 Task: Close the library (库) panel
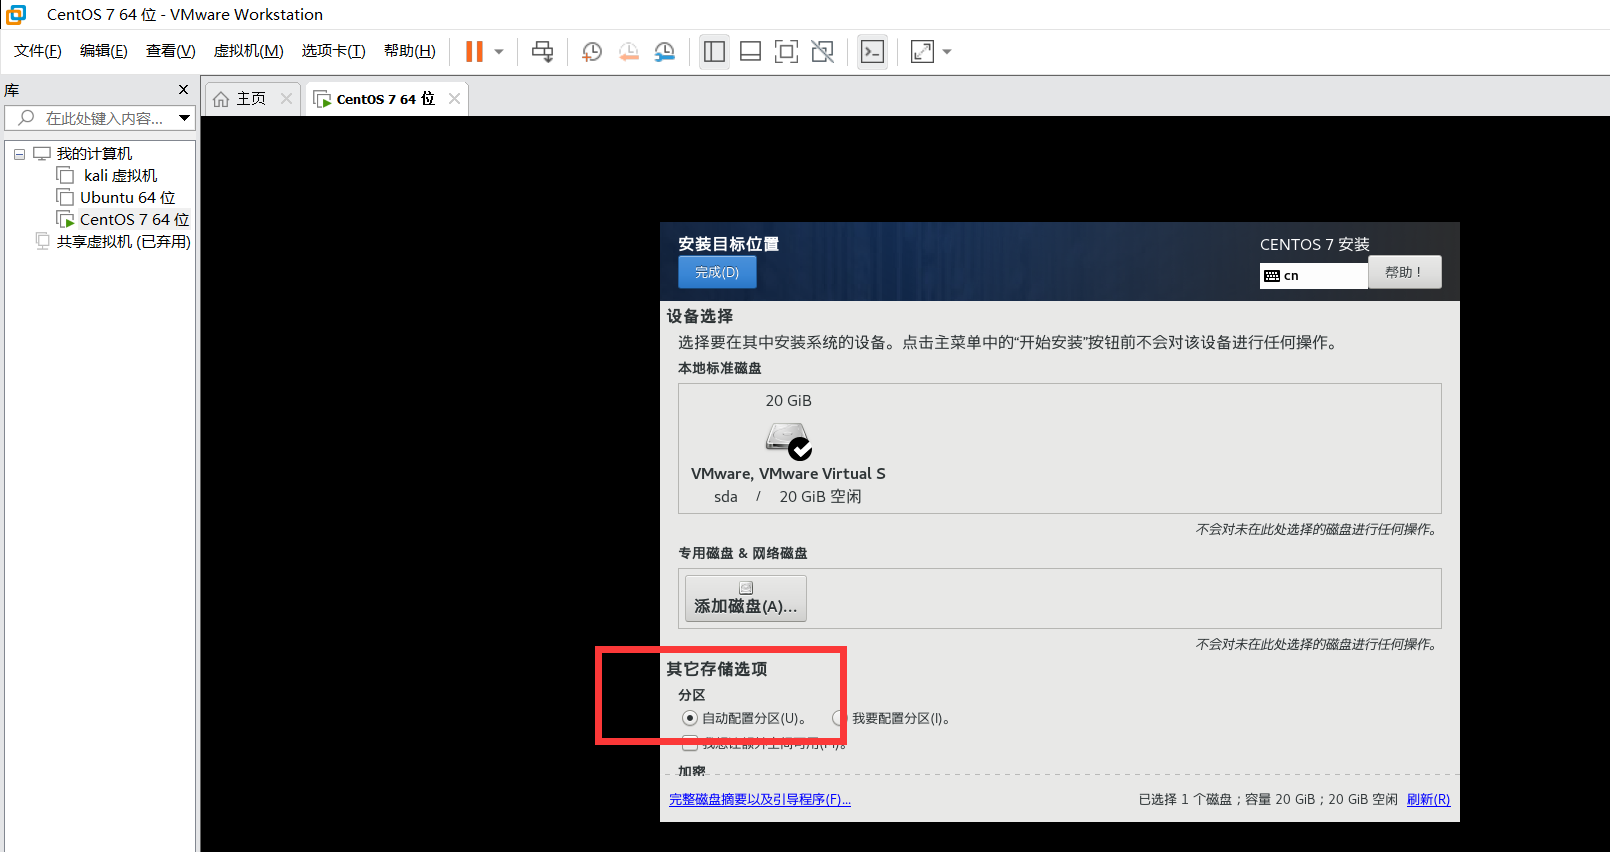[x=183, y=90]
